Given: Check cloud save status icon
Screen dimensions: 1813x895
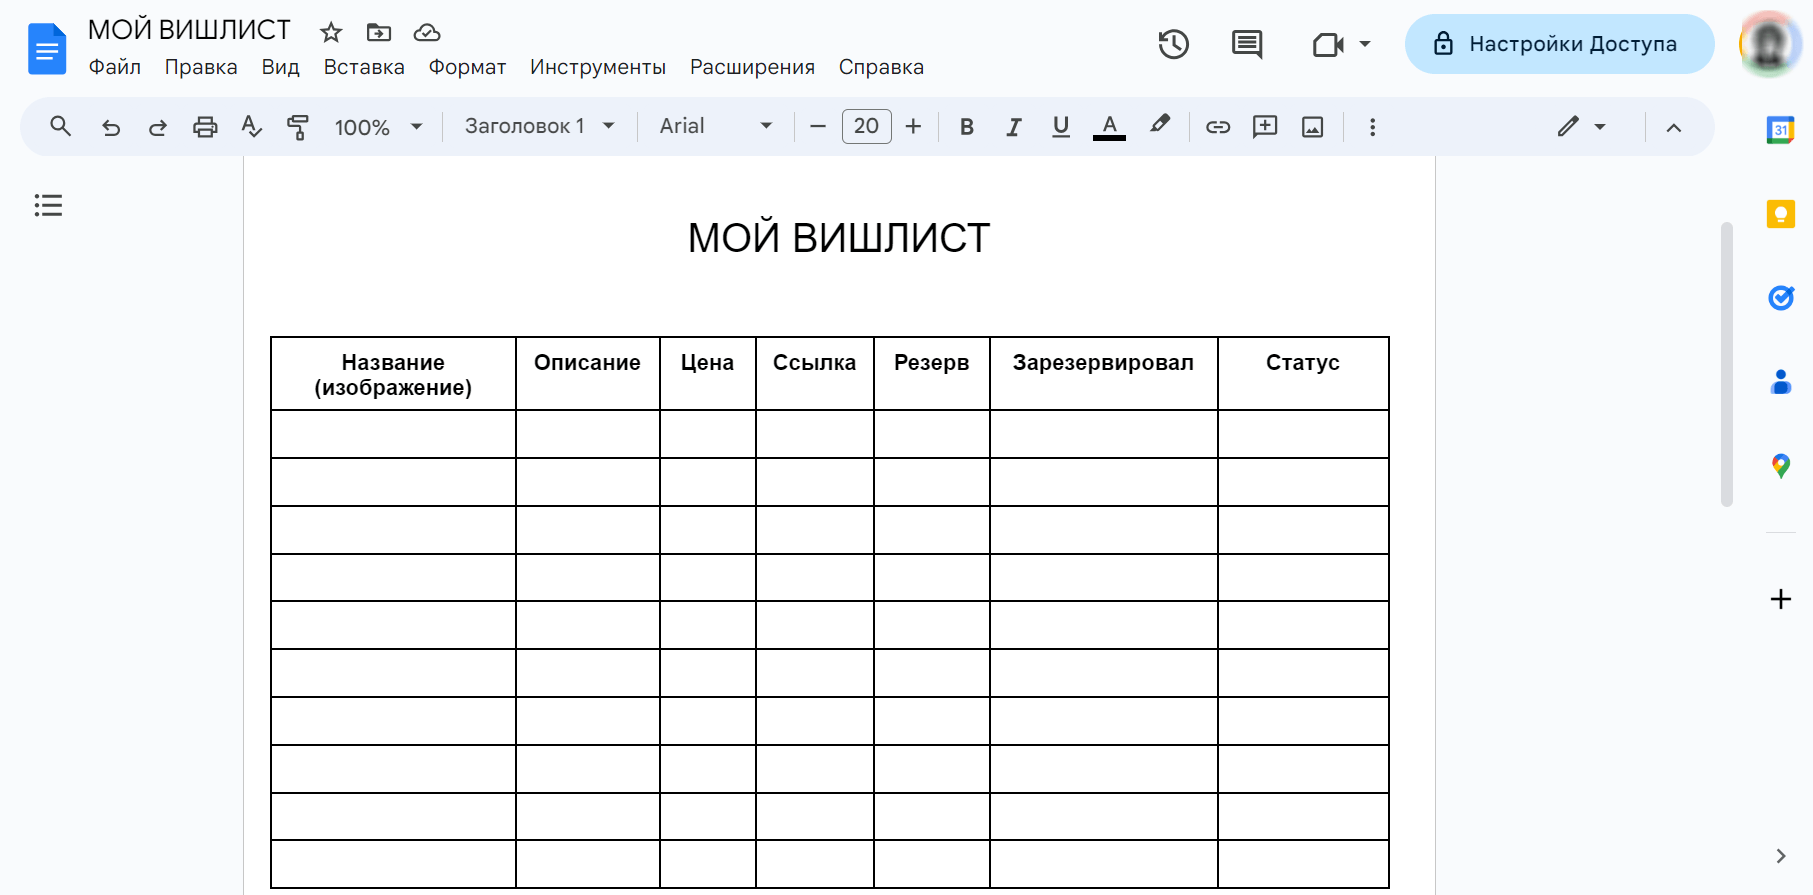Looking at the screenshot, I should [x=427, y=33].
